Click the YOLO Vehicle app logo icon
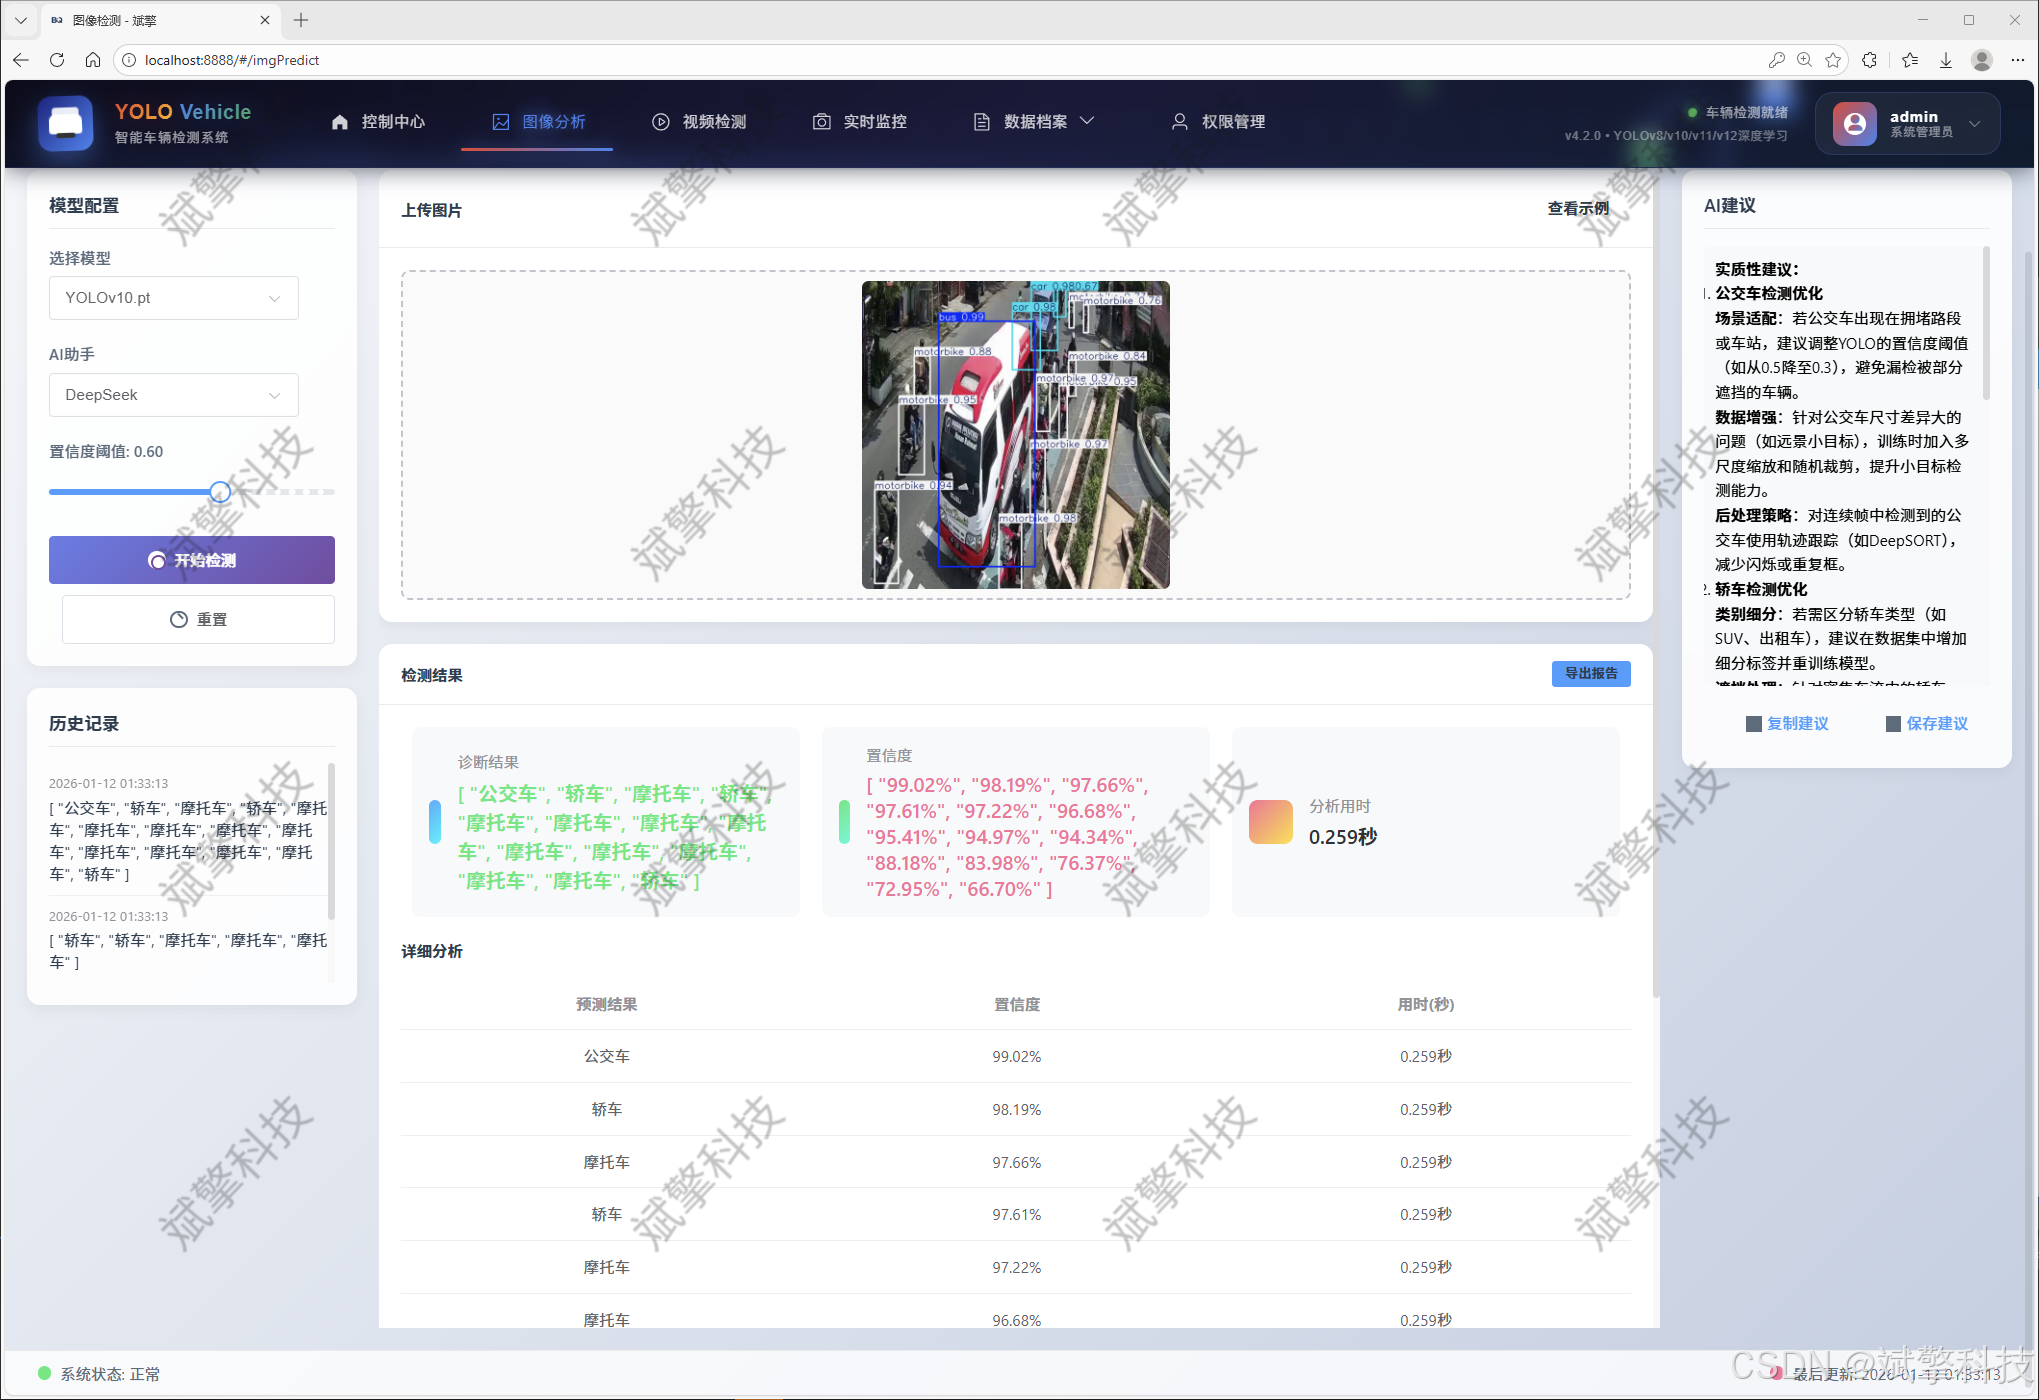Image resolution: width=2039 pixels, height=1400 pixels. pos(65,123)
